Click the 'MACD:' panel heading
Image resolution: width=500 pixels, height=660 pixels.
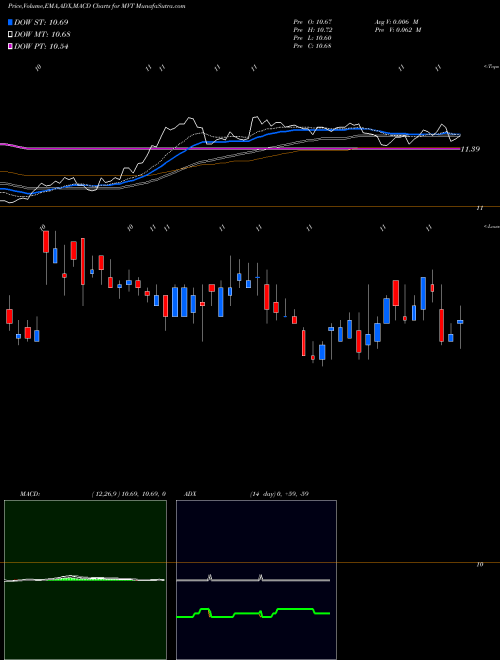(30, 494)
